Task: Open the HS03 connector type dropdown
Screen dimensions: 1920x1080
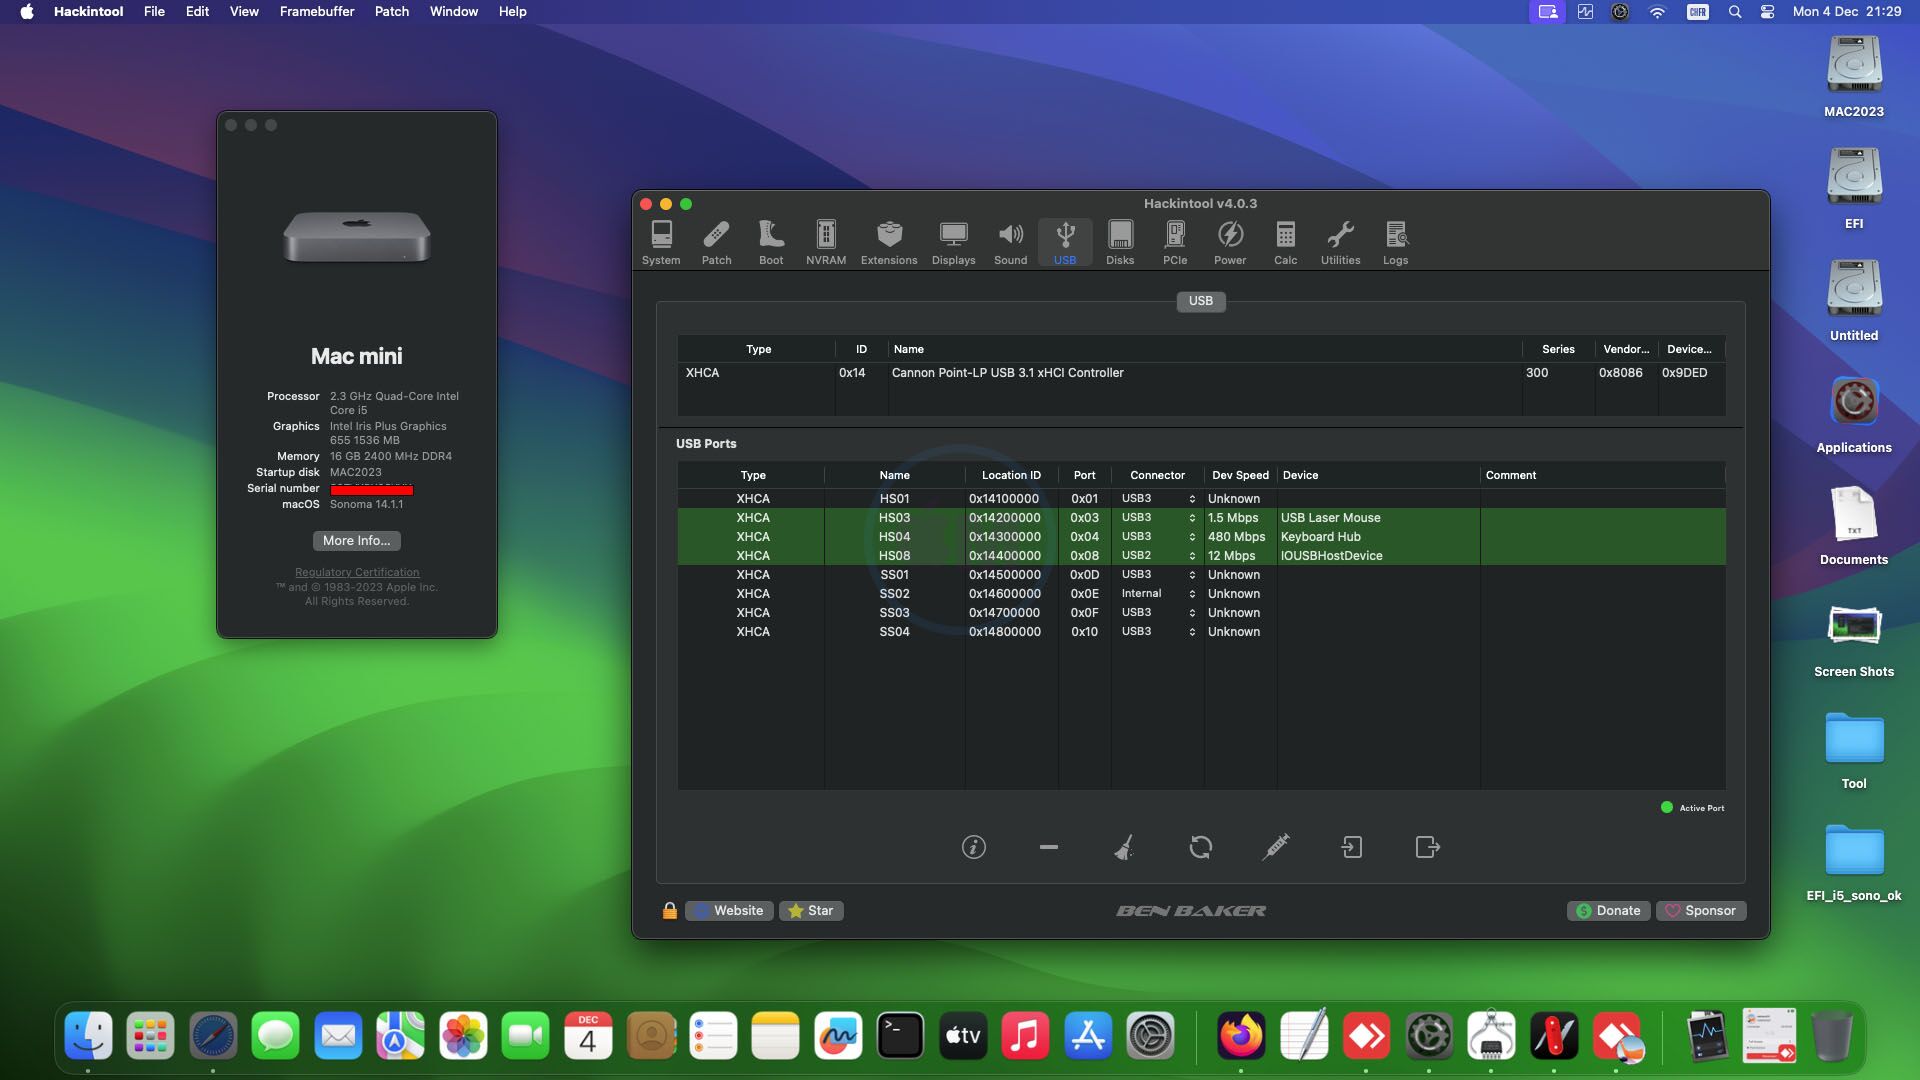Action: (x=1158, y=517)
